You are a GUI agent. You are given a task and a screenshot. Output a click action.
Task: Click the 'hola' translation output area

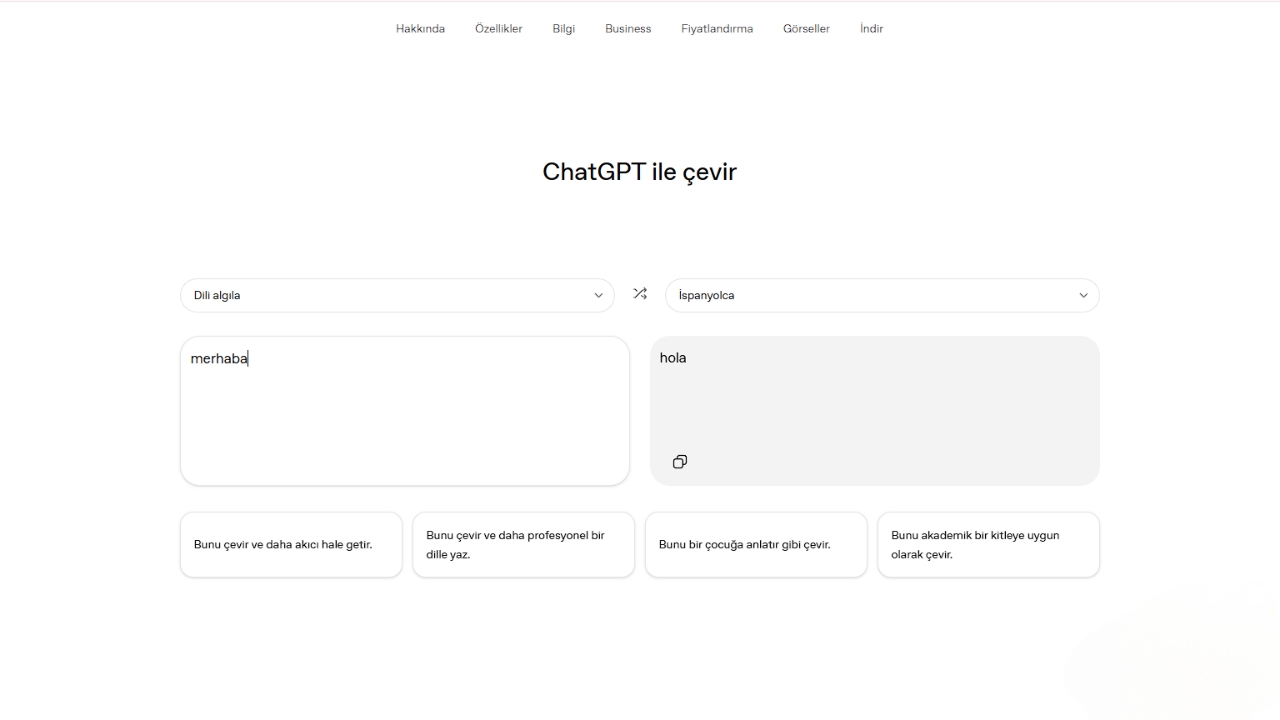click(x=874, y=400)
